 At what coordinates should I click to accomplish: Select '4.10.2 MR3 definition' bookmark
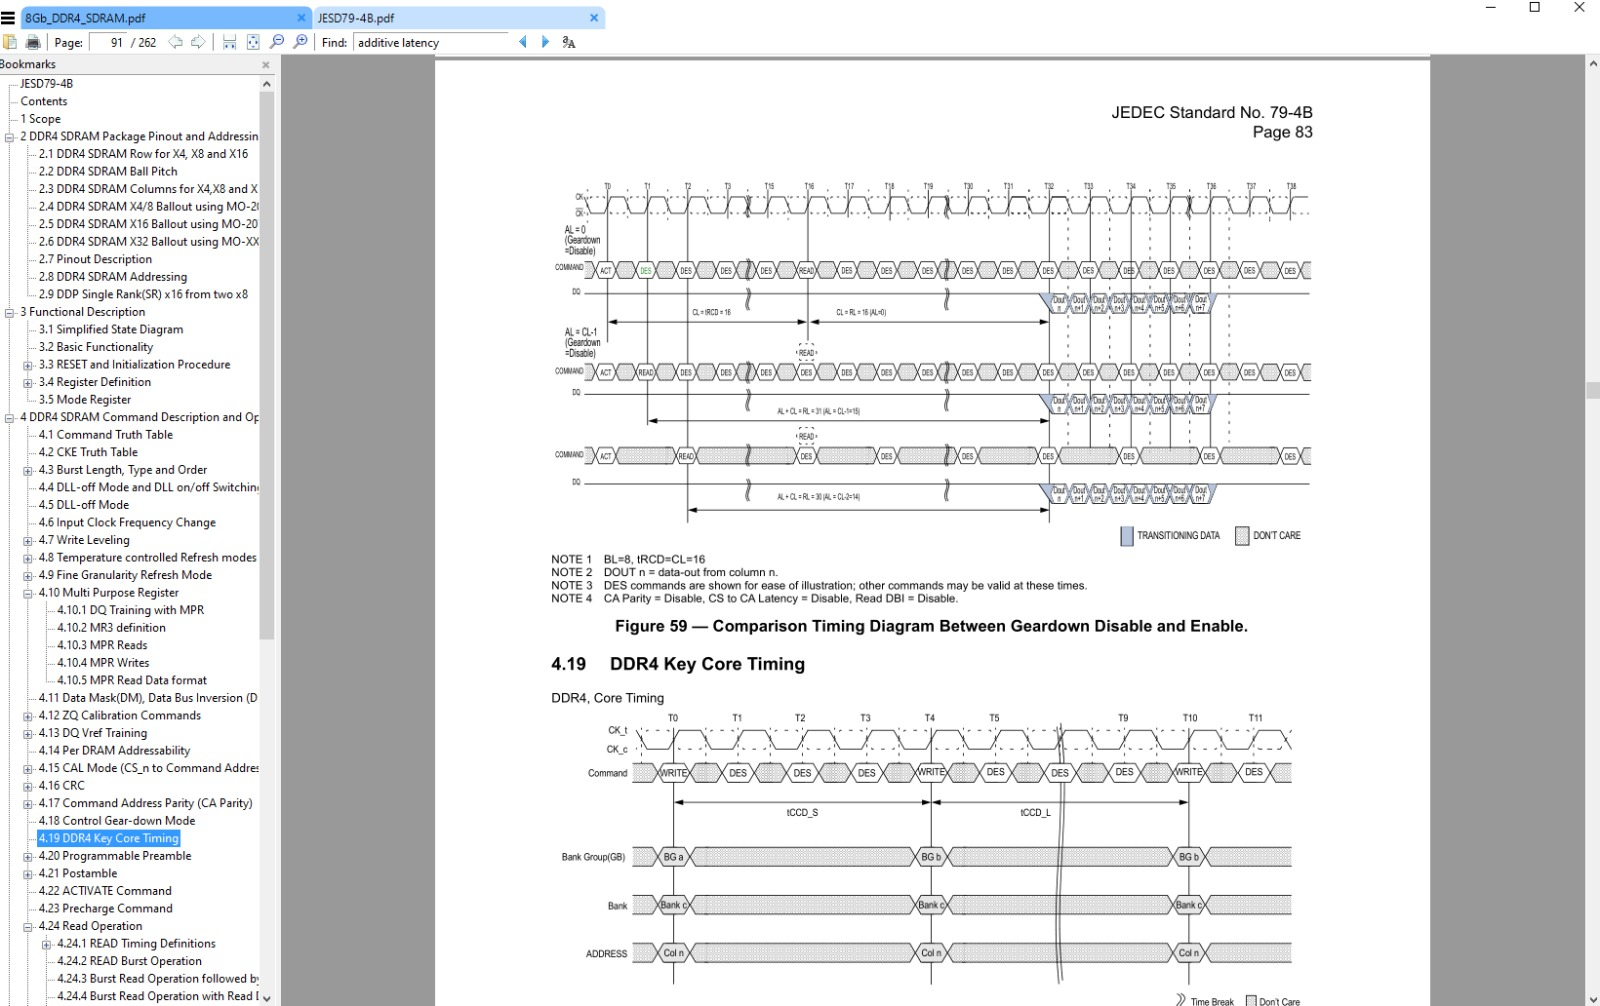pos(112,628)
